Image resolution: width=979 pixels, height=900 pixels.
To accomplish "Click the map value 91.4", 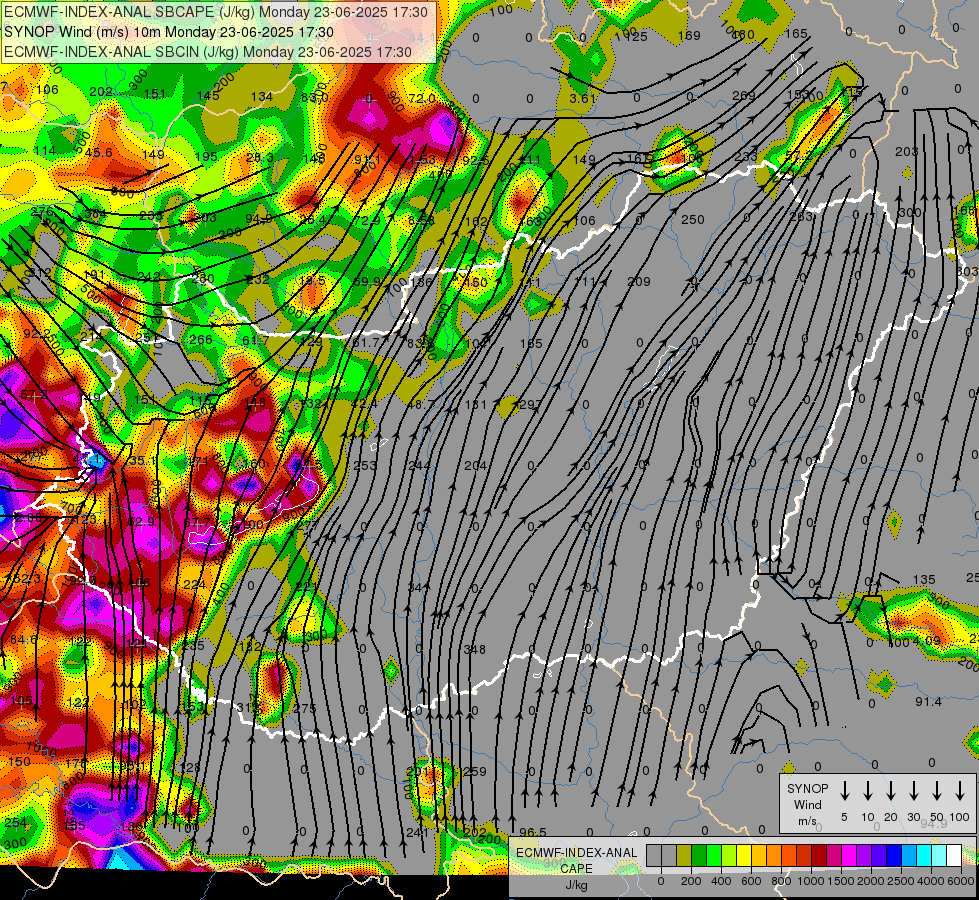I will [x=928, y=702].
